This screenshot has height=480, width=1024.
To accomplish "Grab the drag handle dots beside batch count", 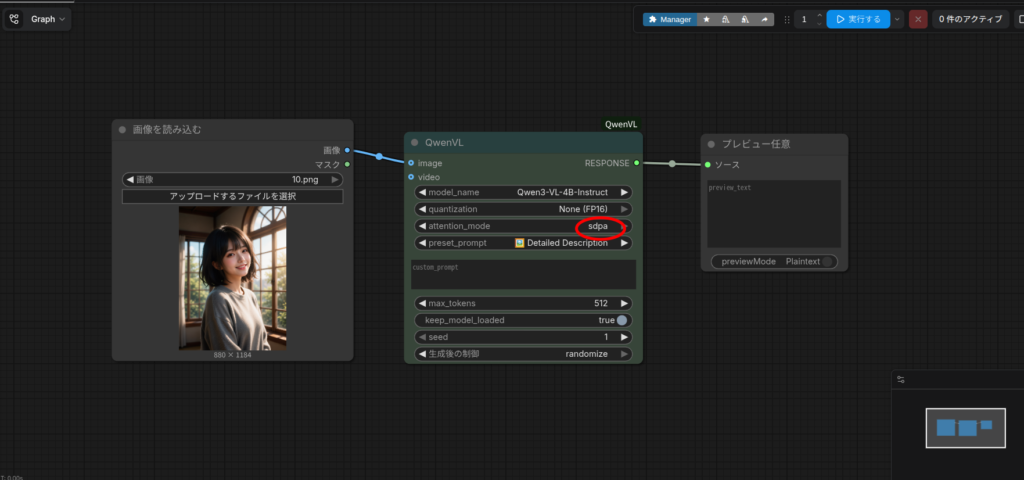I will [787, 19].
